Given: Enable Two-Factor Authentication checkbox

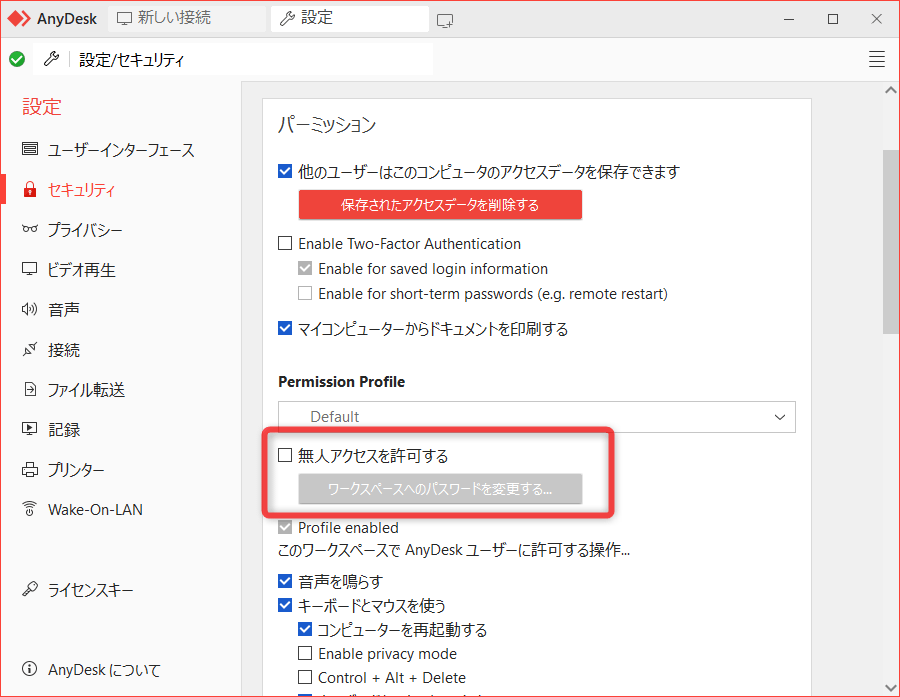Looking at the screenshot, I should (x=285, y=243).
